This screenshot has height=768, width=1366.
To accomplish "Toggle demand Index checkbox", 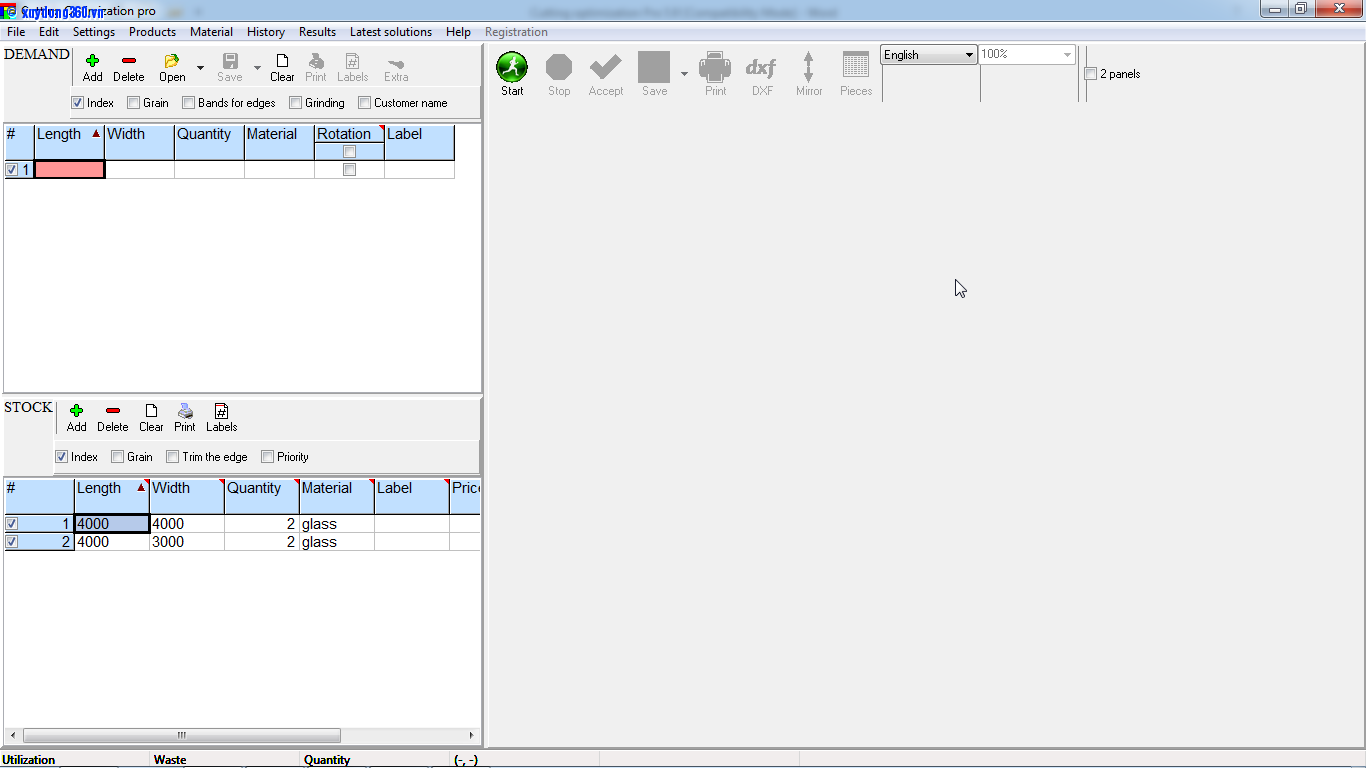I will (x=77, y=103).
